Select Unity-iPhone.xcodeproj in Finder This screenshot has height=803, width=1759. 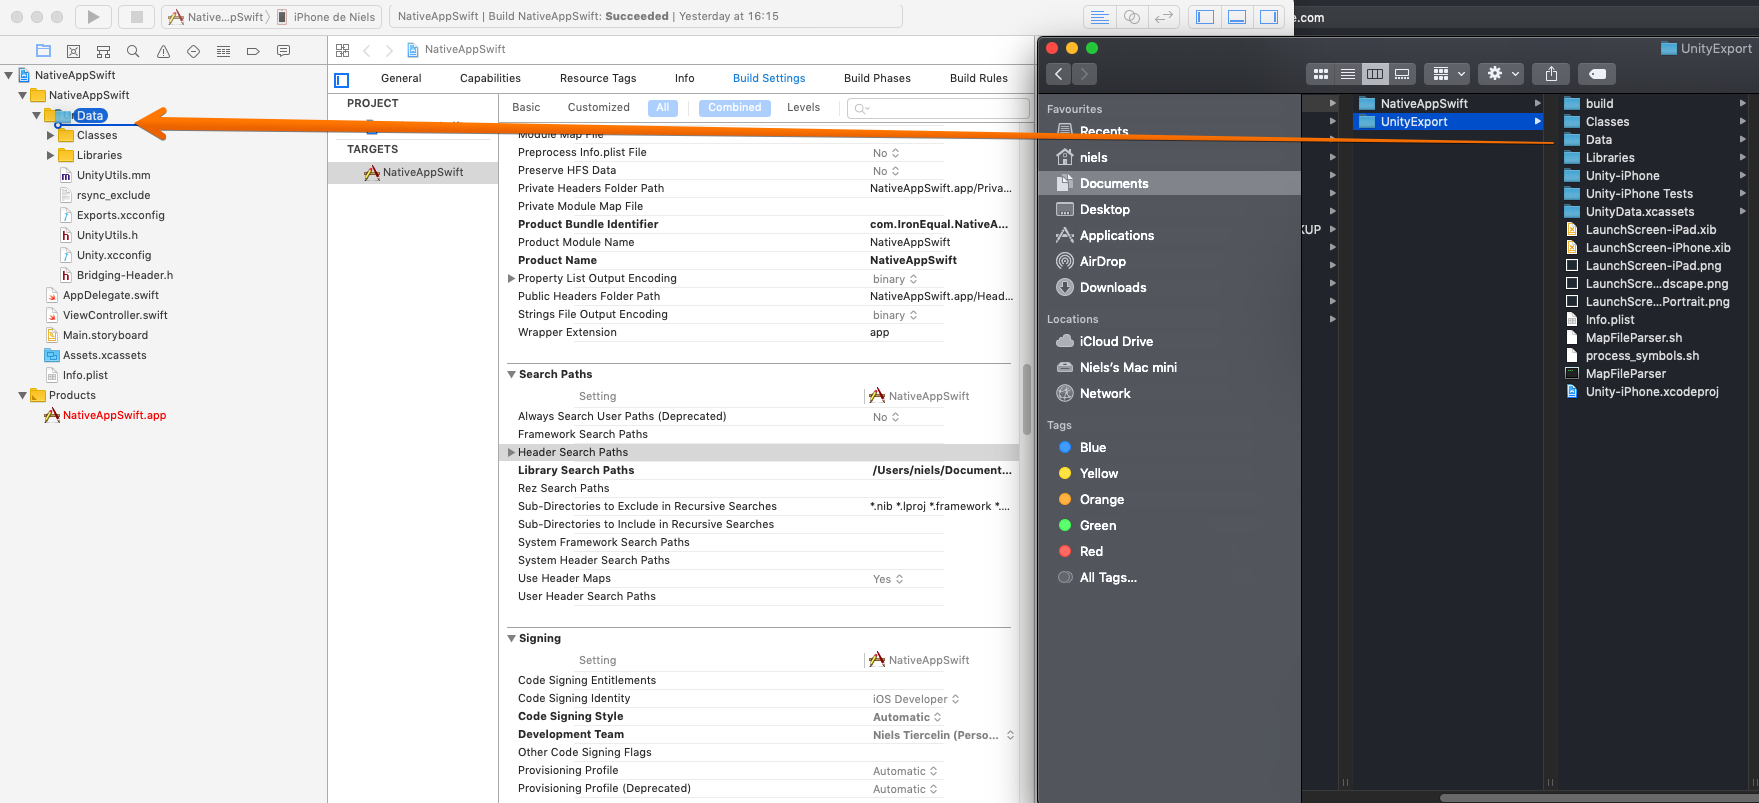point(1651,392)
